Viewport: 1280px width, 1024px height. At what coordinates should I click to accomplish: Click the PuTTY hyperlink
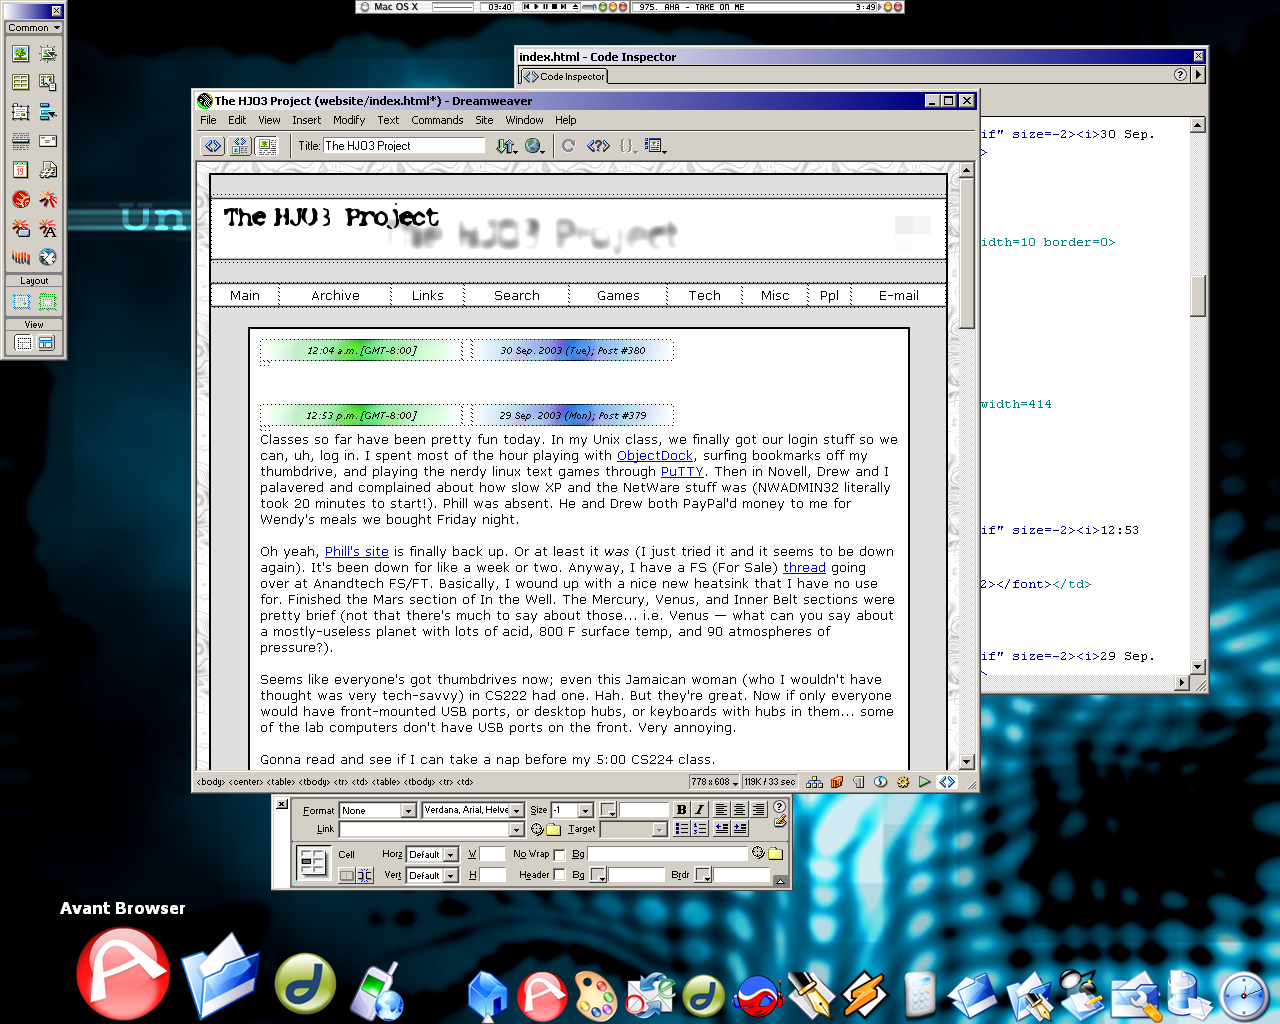click(682, 472)
